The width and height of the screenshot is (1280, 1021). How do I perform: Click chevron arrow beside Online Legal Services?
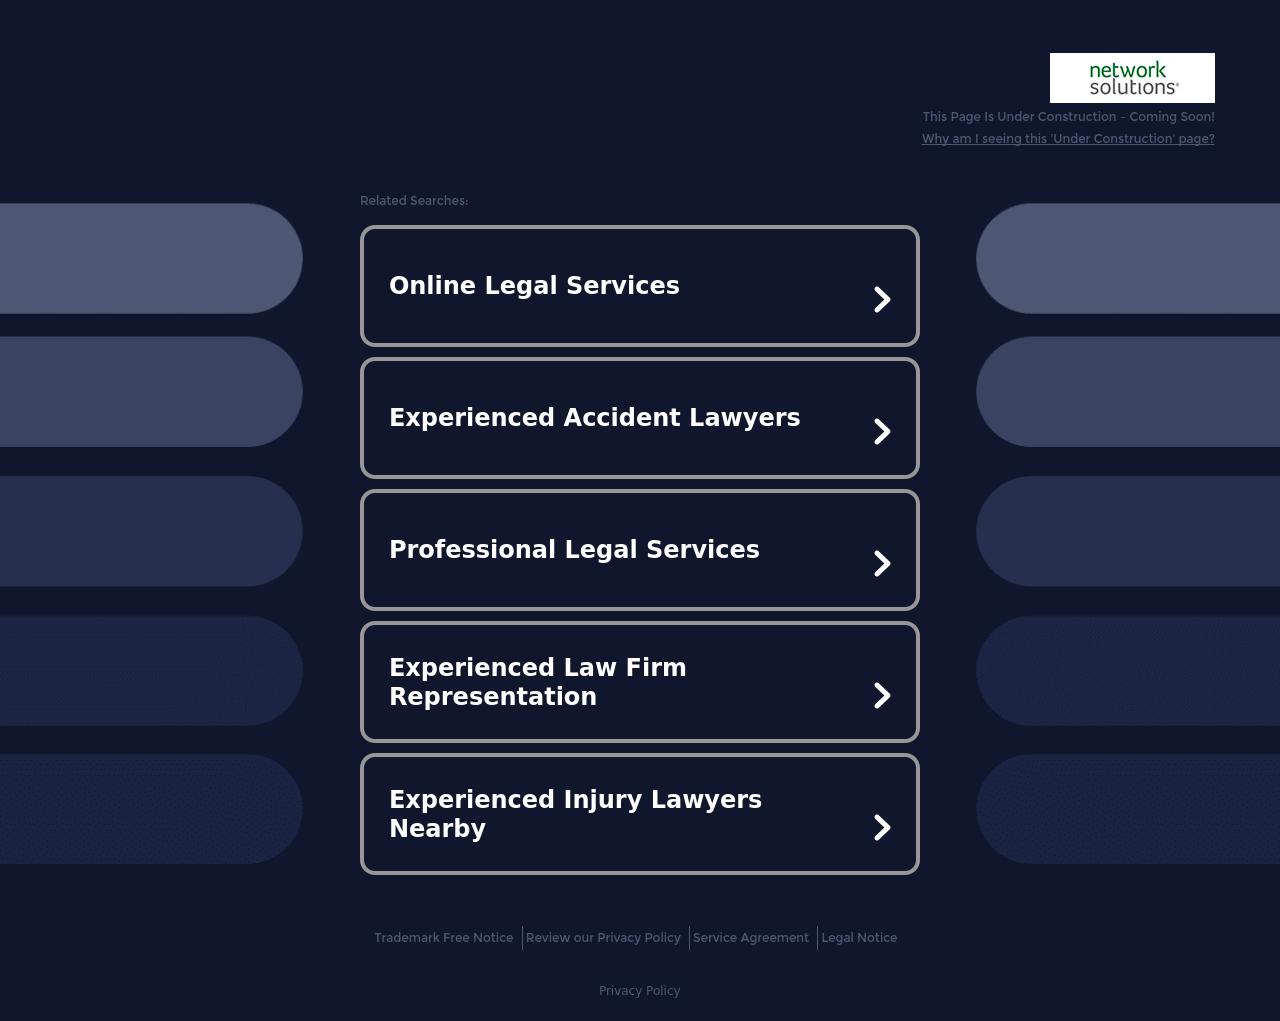(882, 299)
